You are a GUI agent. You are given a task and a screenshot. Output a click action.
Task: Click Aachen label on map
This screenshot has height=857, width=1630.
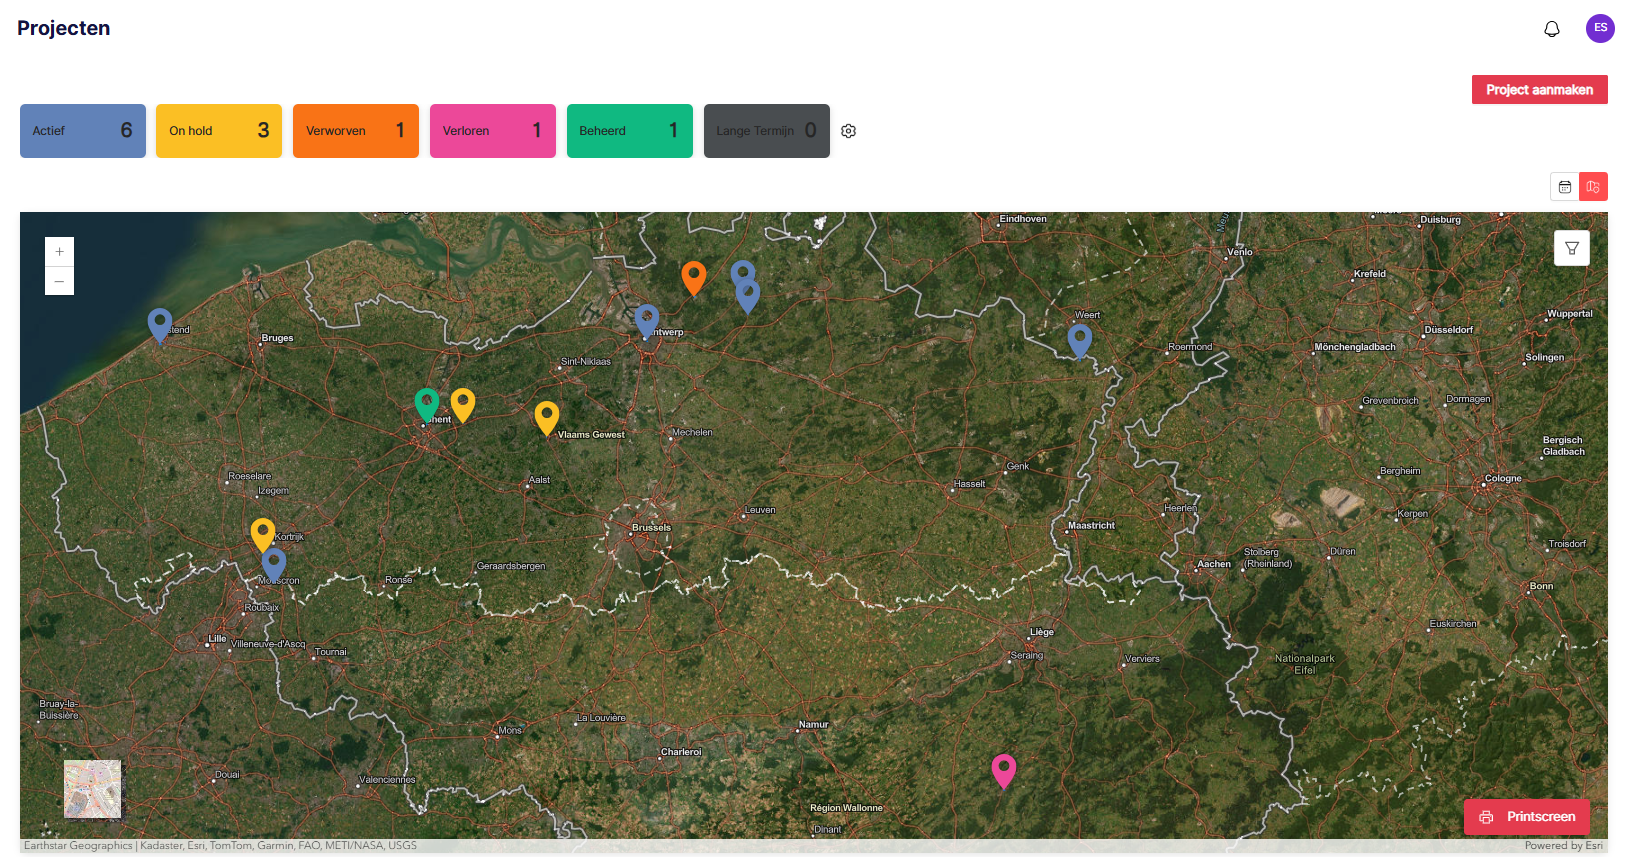coord(1214,564)
